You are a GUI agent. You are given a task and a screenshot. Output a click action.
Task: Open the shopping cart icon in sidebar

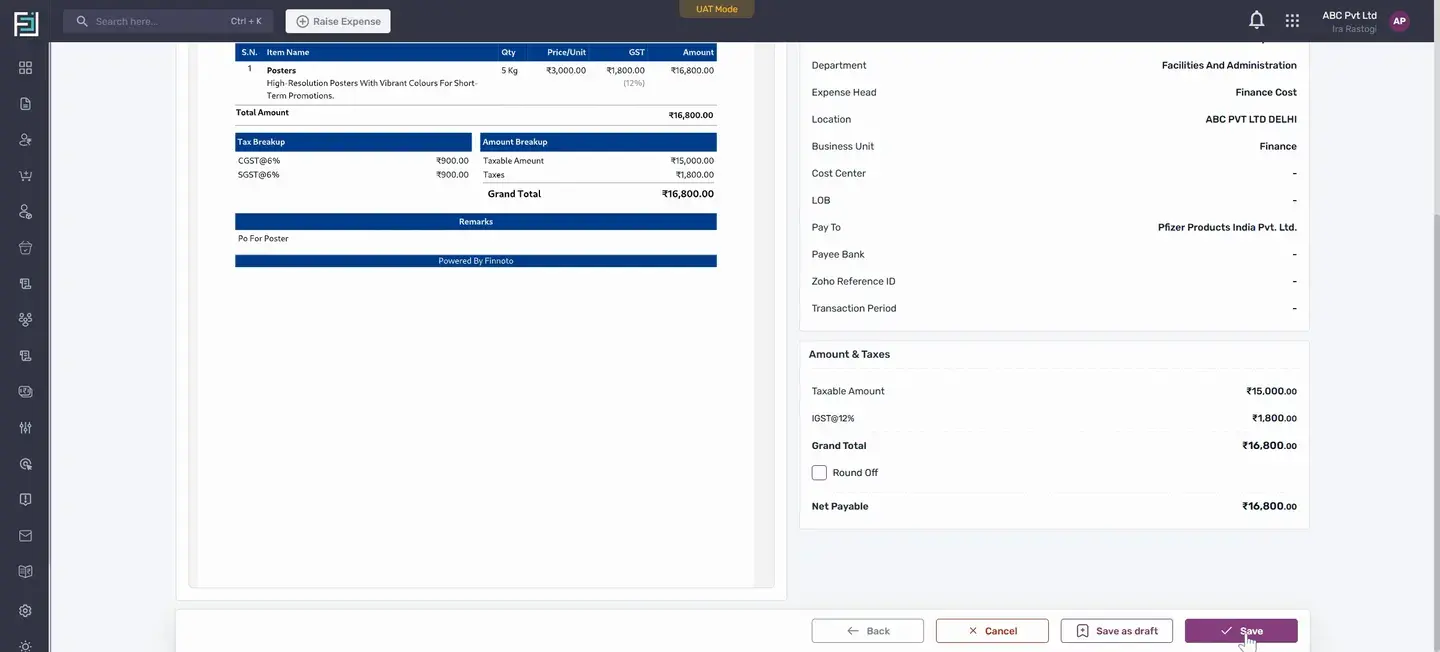coord(25,176)
